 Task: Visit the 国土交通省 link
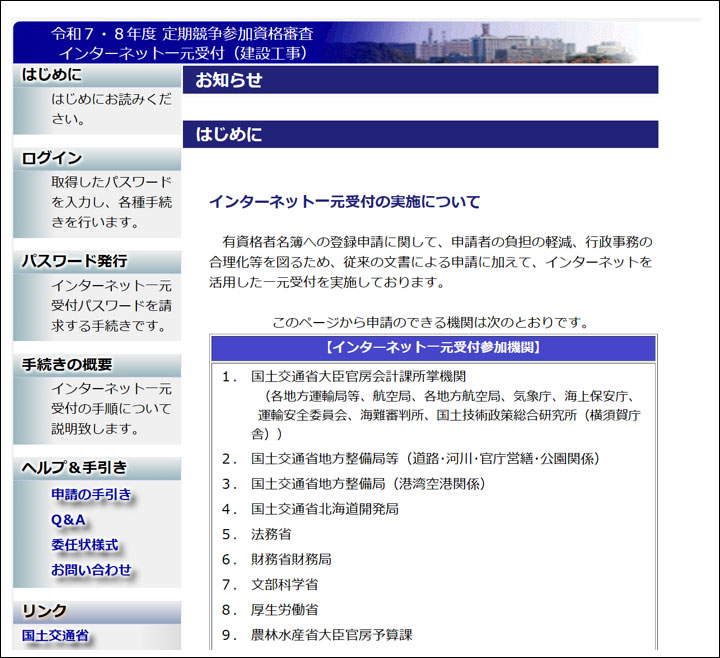click(56, 636)
